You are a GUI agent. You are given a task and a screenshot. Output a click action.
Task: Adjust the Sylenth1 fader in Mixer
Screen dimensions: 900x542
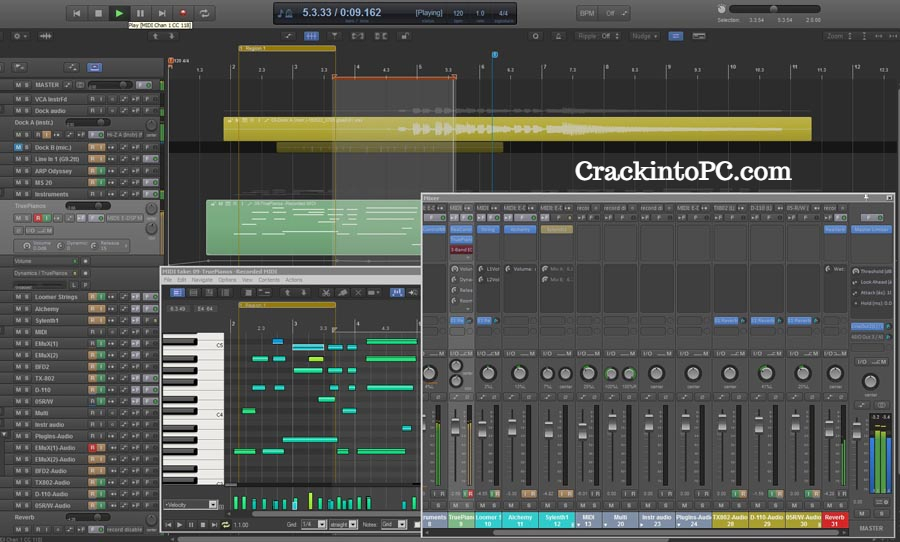549,428
